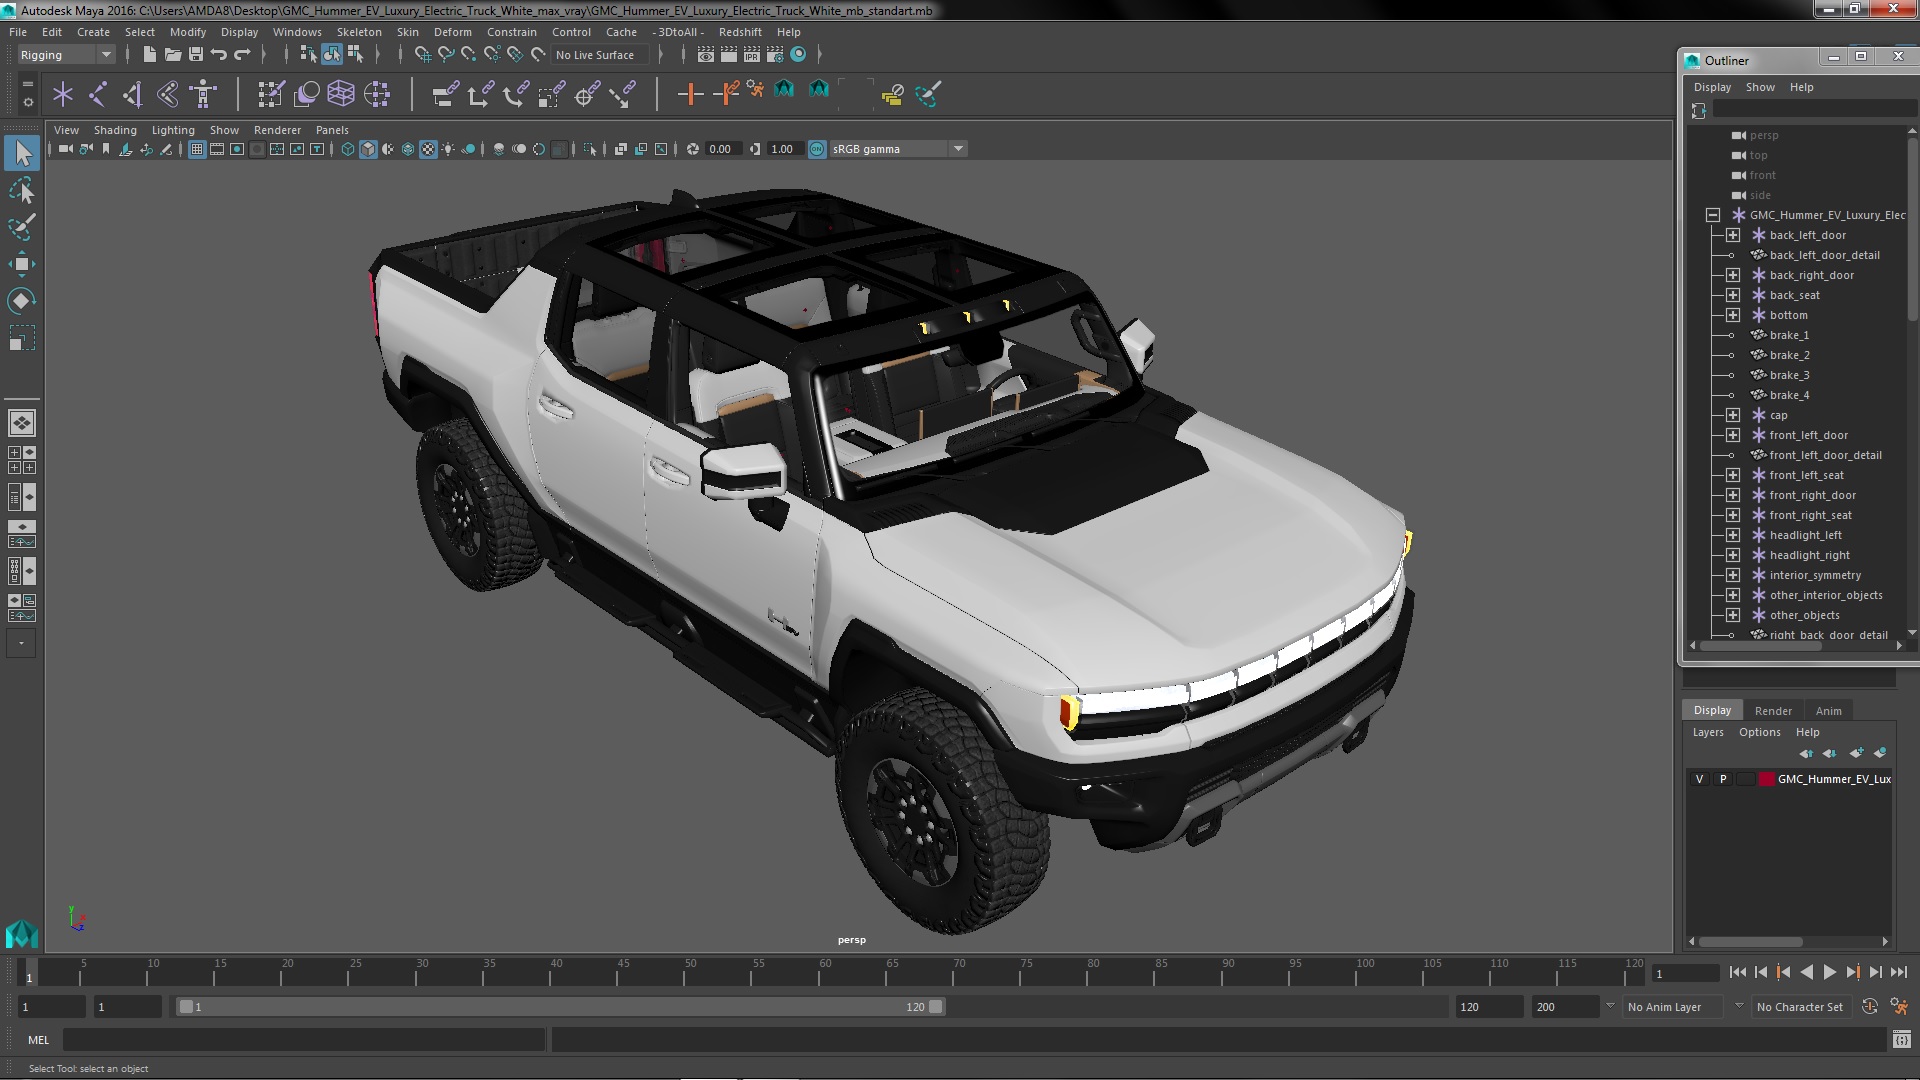The width and height of the screenshot is (1920, 1080).
Task: Click the Lasso Select tool
Action: tap(21, 190)
